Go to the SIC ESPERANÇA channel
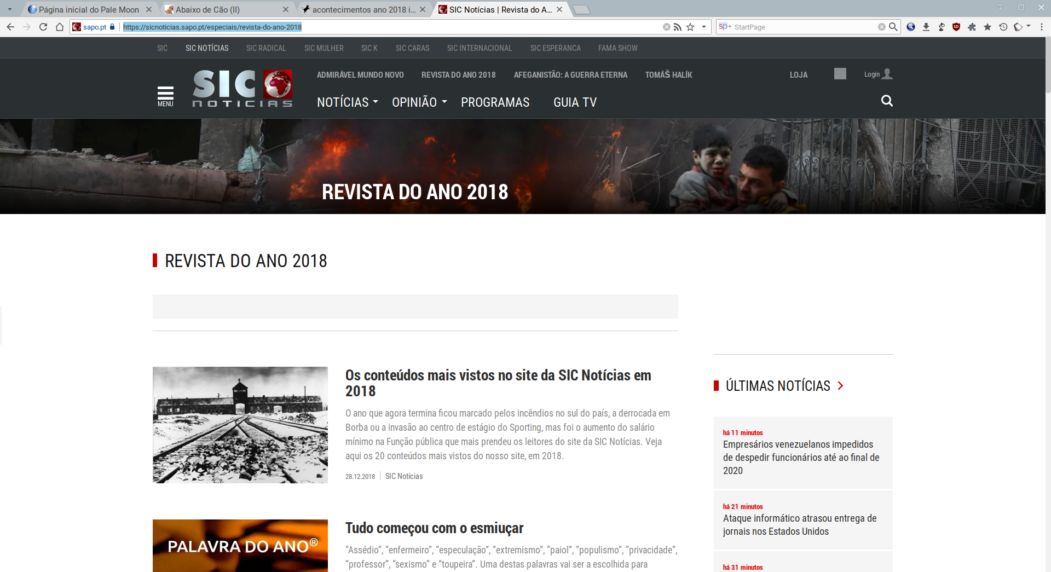Viewport: 1051px width, 572px height. click(555, 48)
